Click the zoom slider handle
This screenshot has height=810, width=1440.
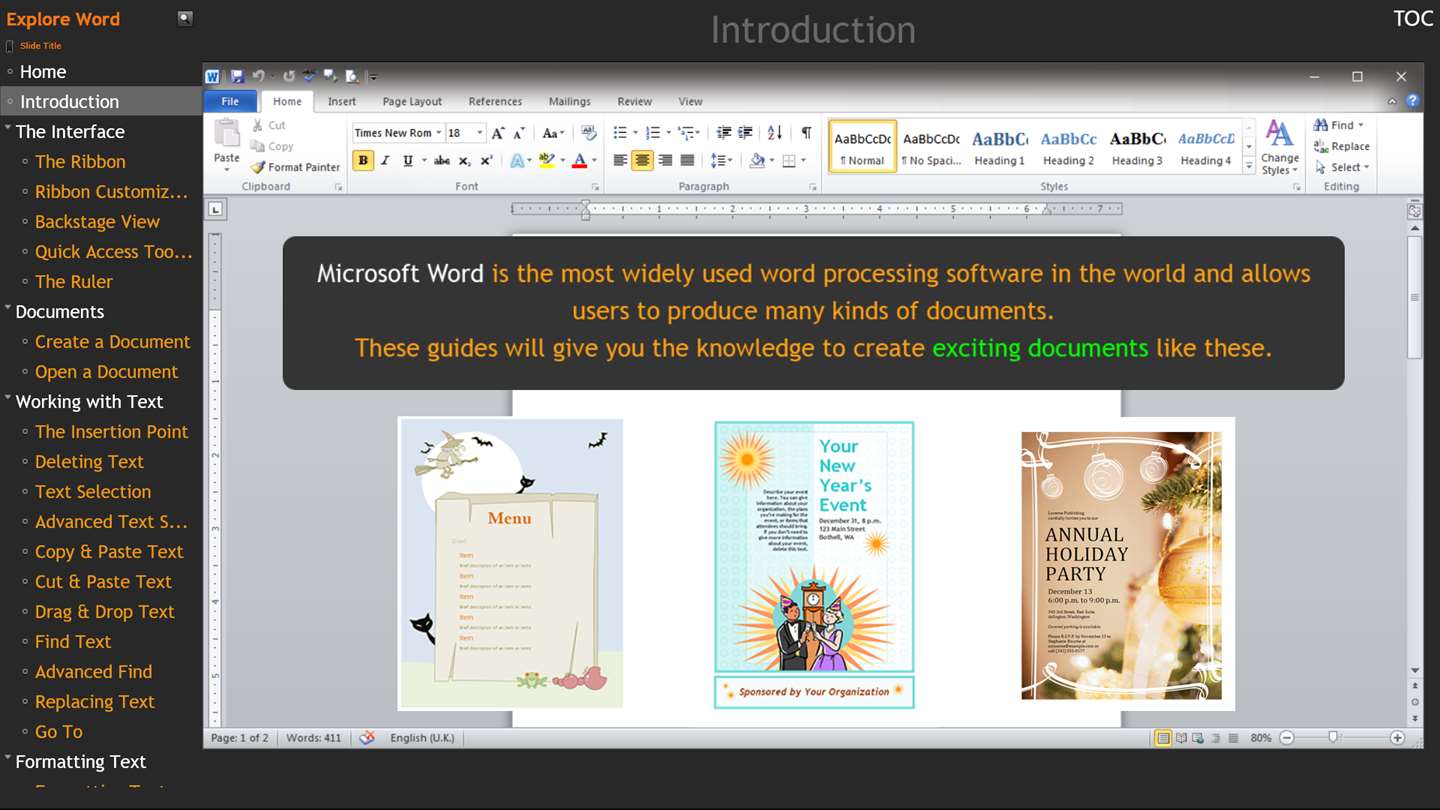pyautogui.click(x=1333, y=738)
